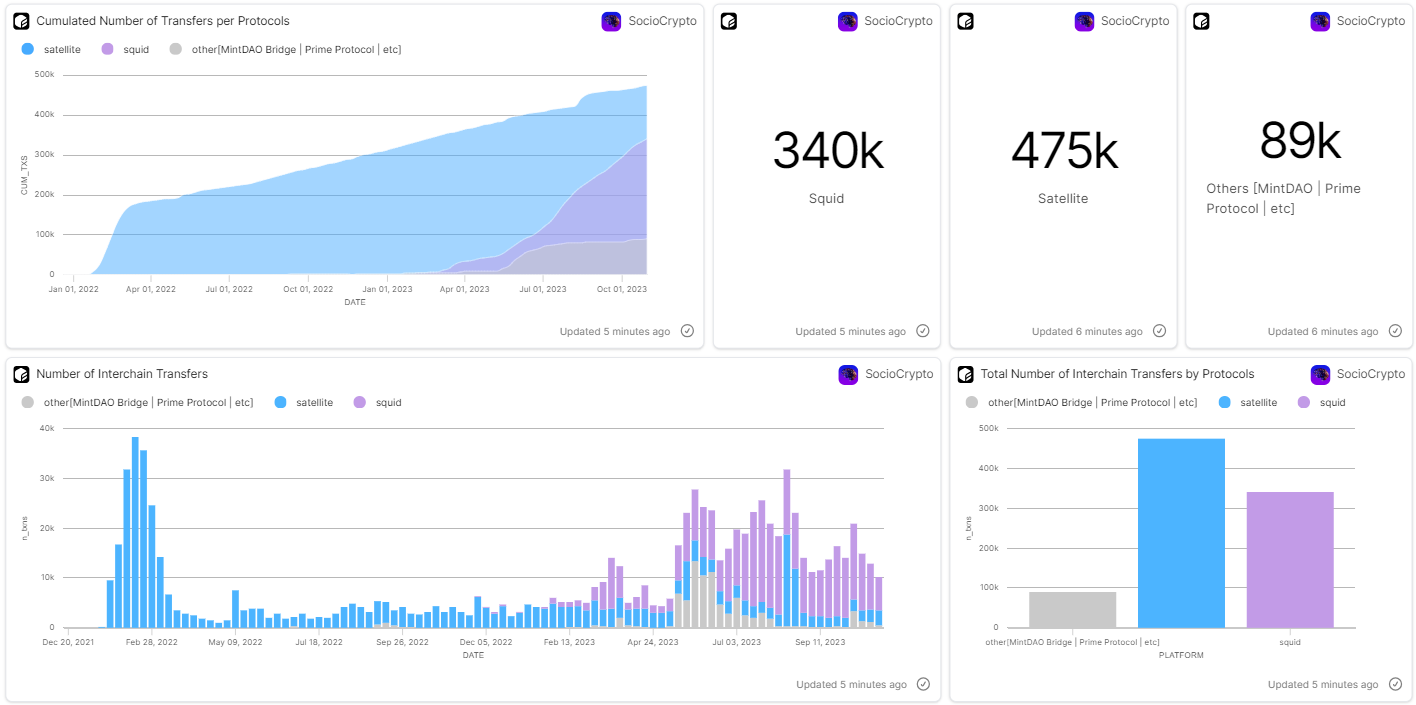Click the 89k Others value
This screenshot has height=705, width=1416.
click(x=1300, y=141)
